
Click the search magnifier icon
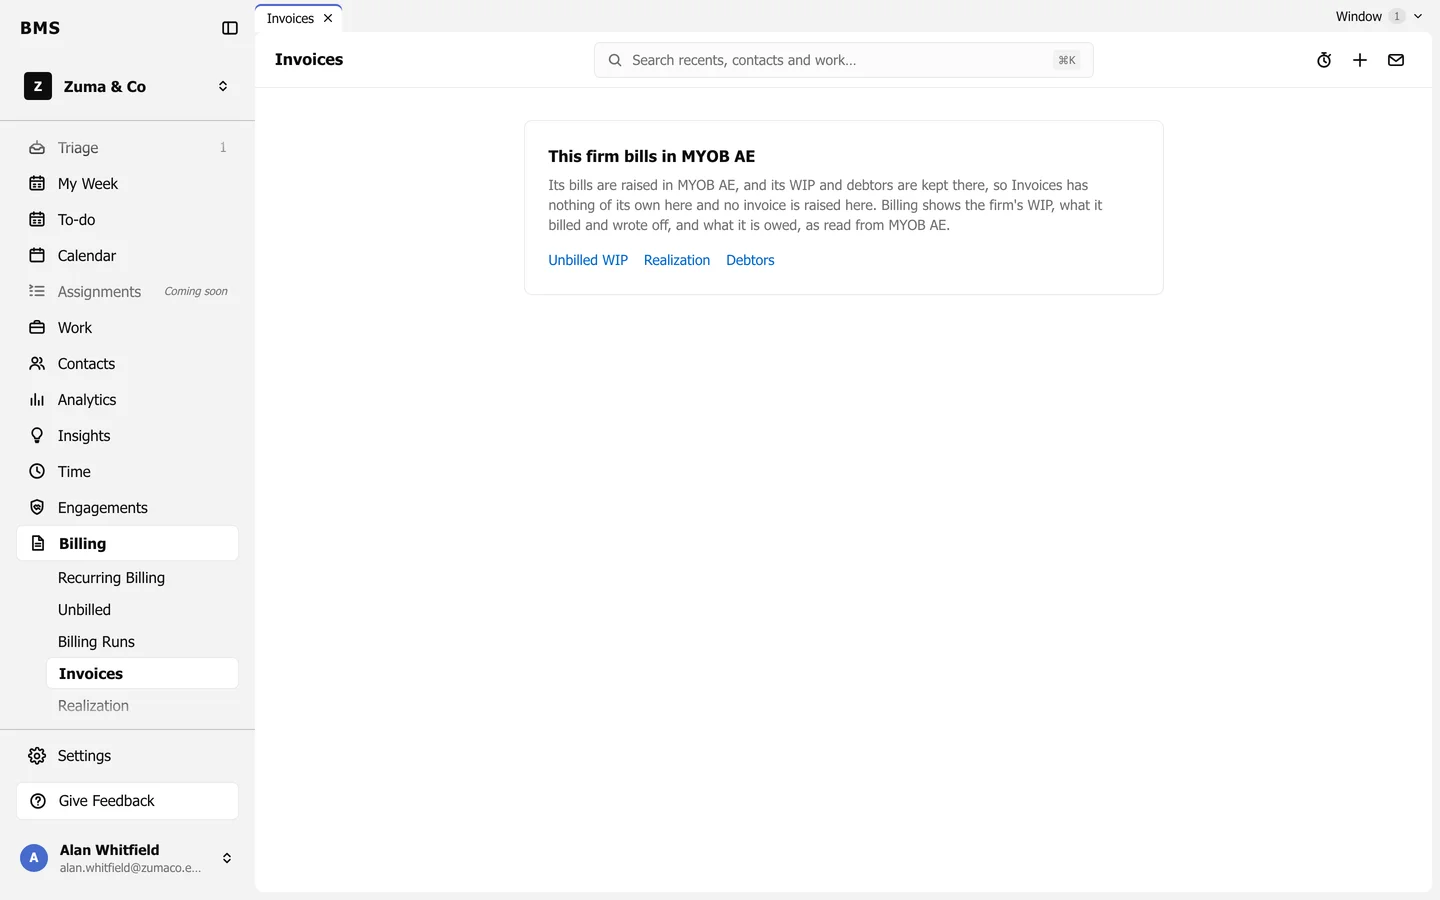click(x=615, y=60)
